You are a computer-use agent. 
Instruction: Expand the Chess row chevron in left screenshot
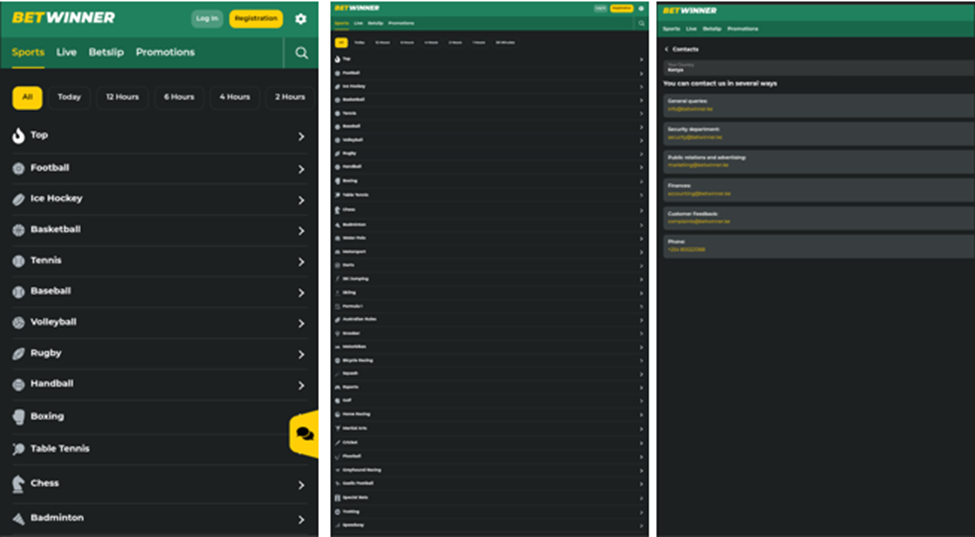pyautogui.click(x=302, y=485)
